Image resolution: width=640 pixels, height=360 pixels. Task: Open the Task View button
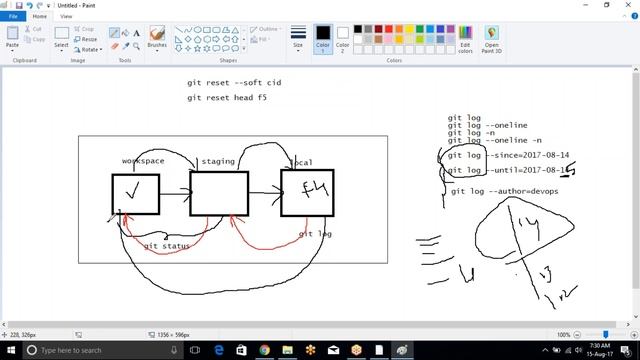click(195, 350)
